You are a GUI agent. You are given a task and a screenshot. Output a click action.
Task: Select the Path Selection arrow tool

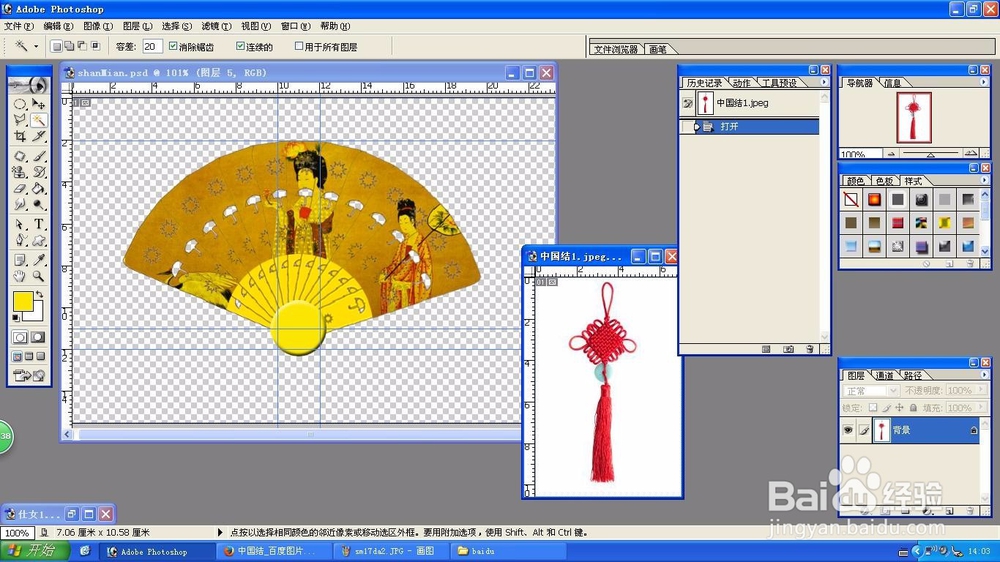coord(20,224)
